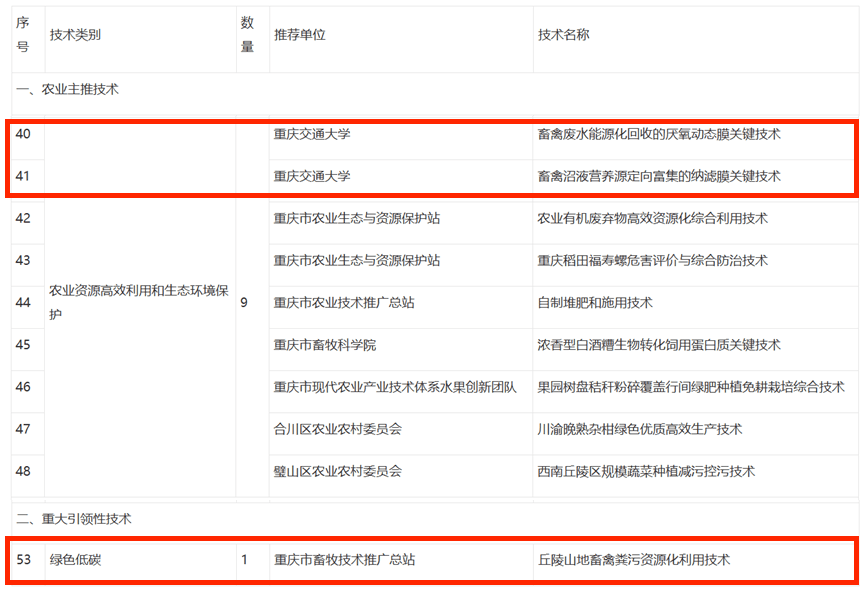Click 重庆稻田福寿螺危害评价与综合防治技术 cell
The width and height of the screenshot is (864, 594).
[652, 260]
